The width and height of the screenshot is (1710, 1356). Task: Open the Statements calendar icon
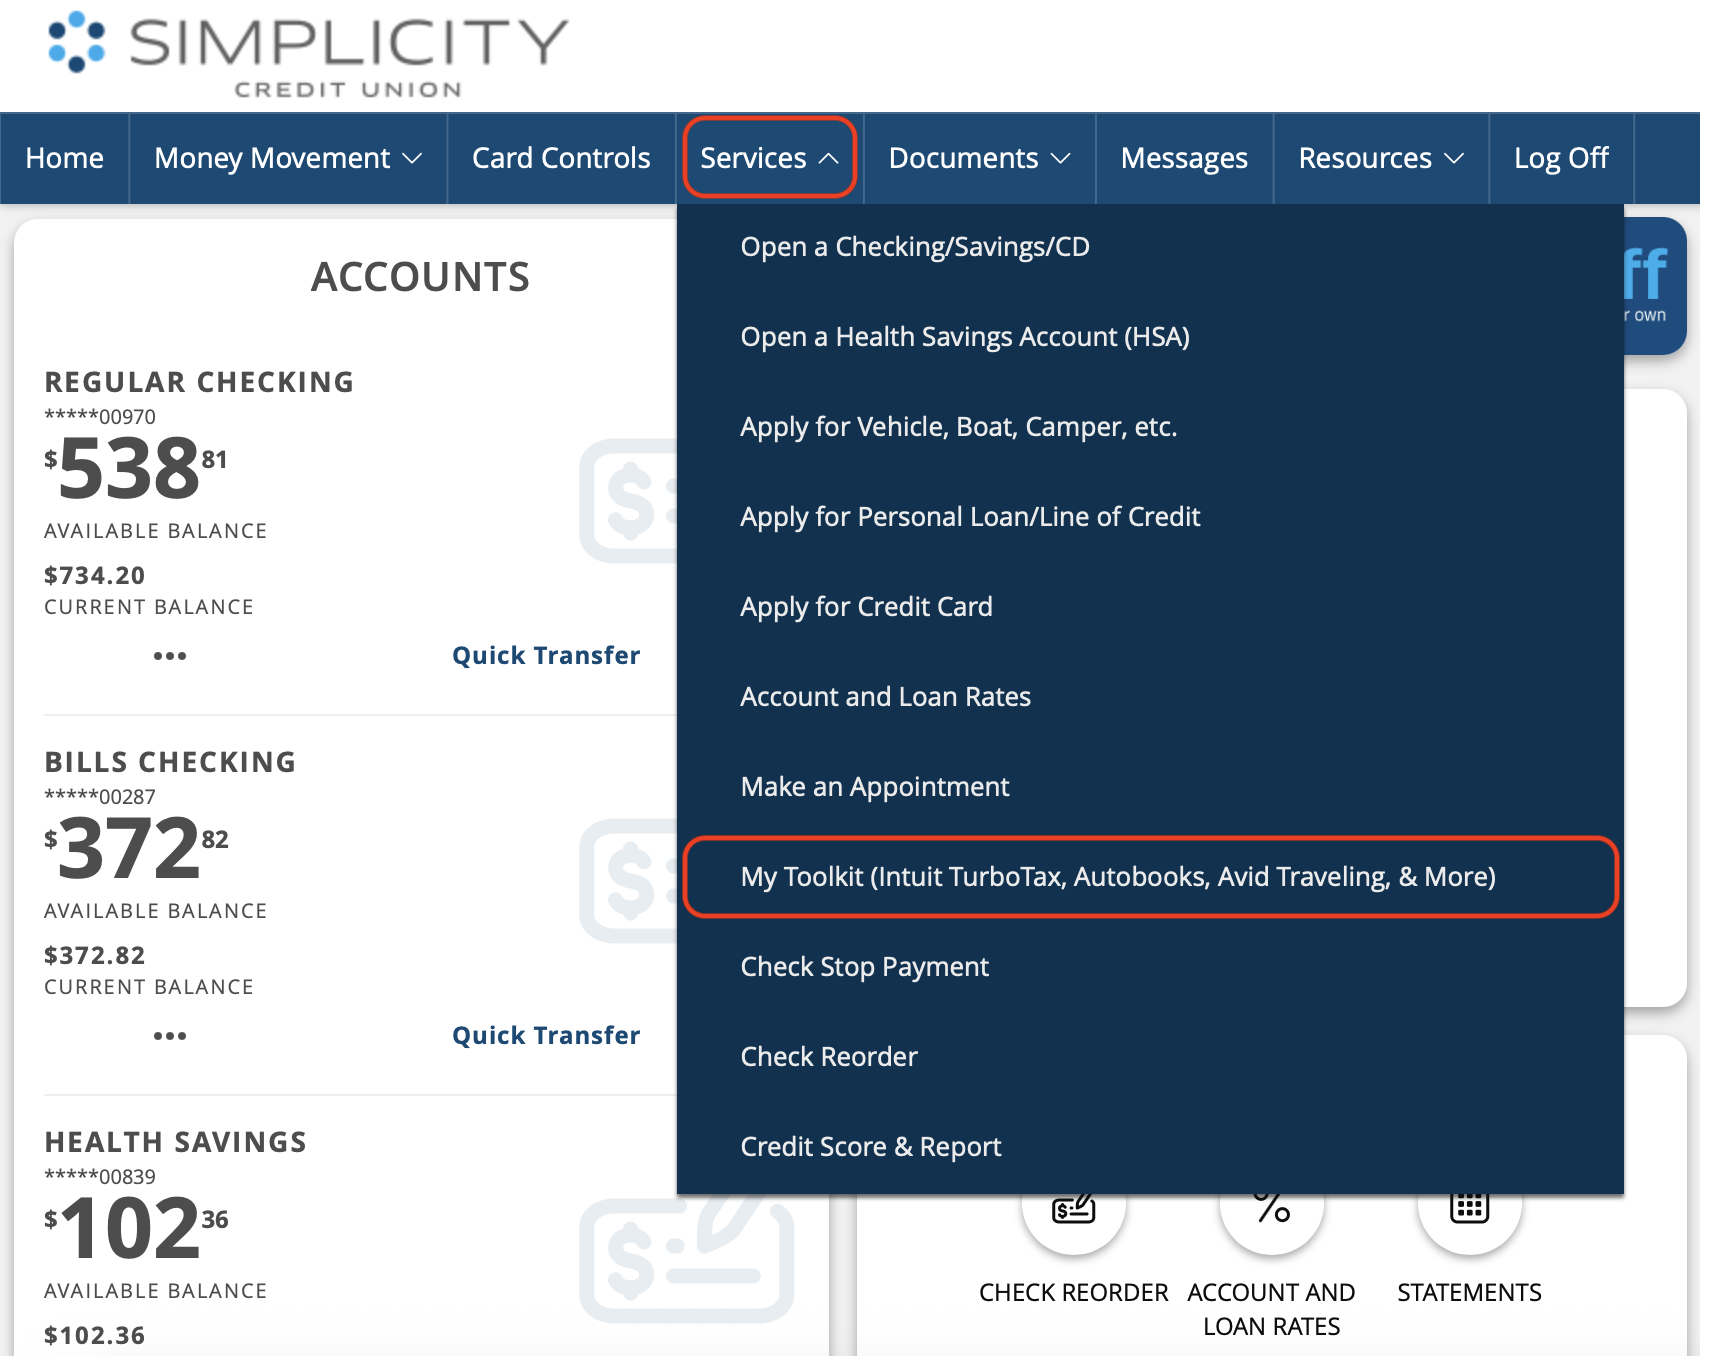pyautogui.click(x=1469, y=1212)
